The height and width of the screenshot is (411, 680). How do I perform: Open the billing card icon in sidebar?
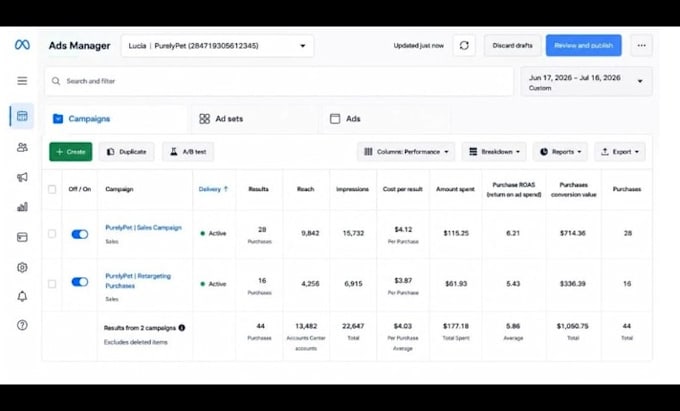pos(22,237)
